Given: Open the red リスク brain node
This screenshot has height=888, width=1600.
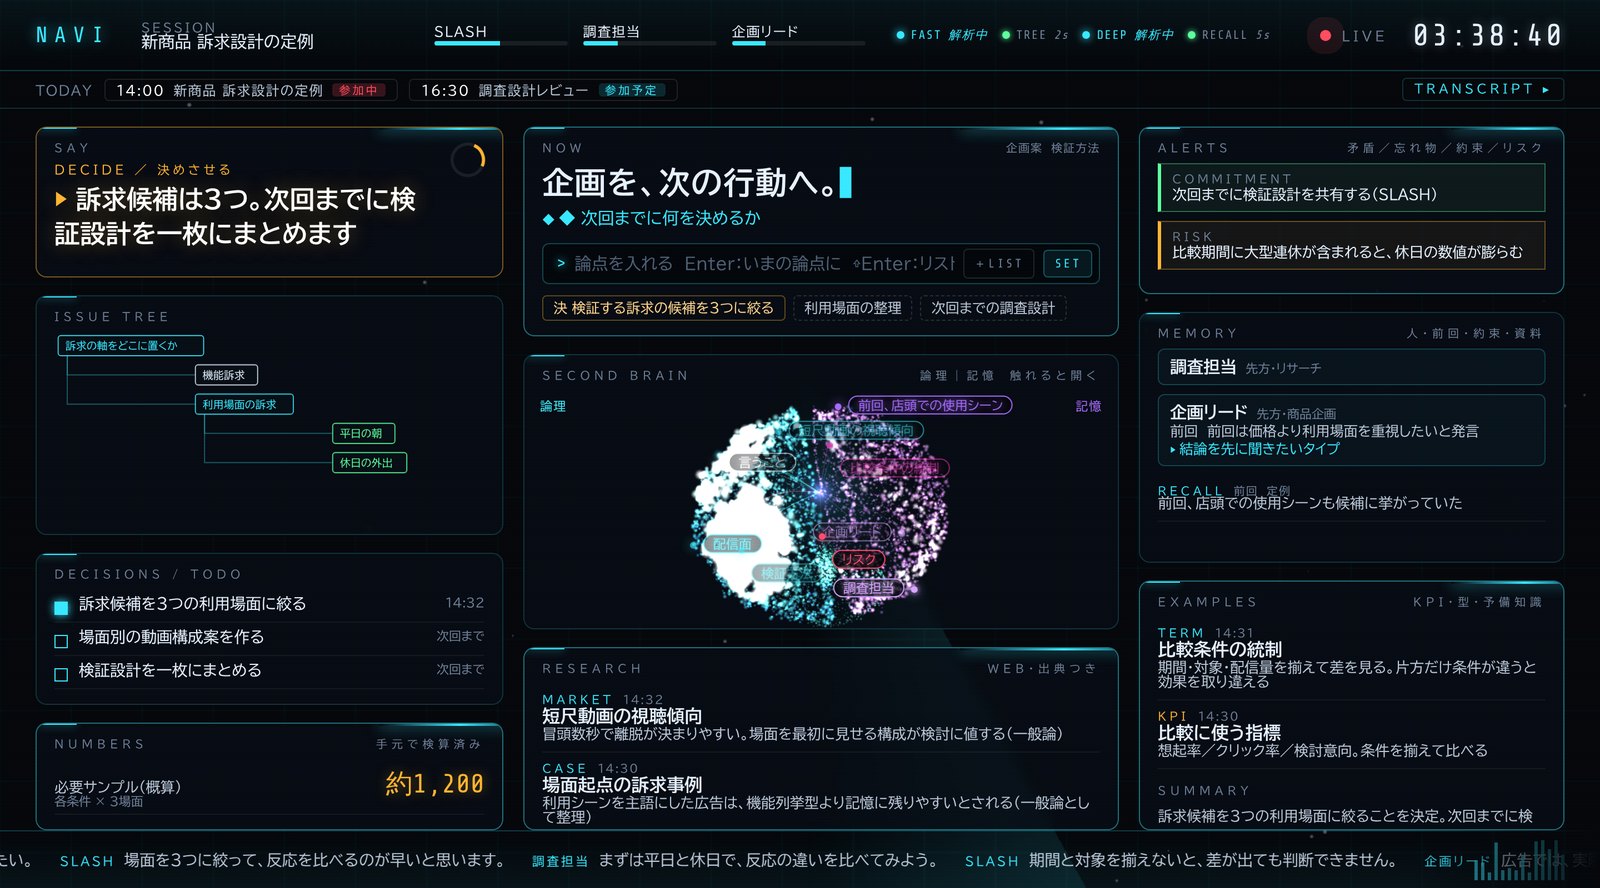Looking at the screenshot, I should click(x=858, y=559).
